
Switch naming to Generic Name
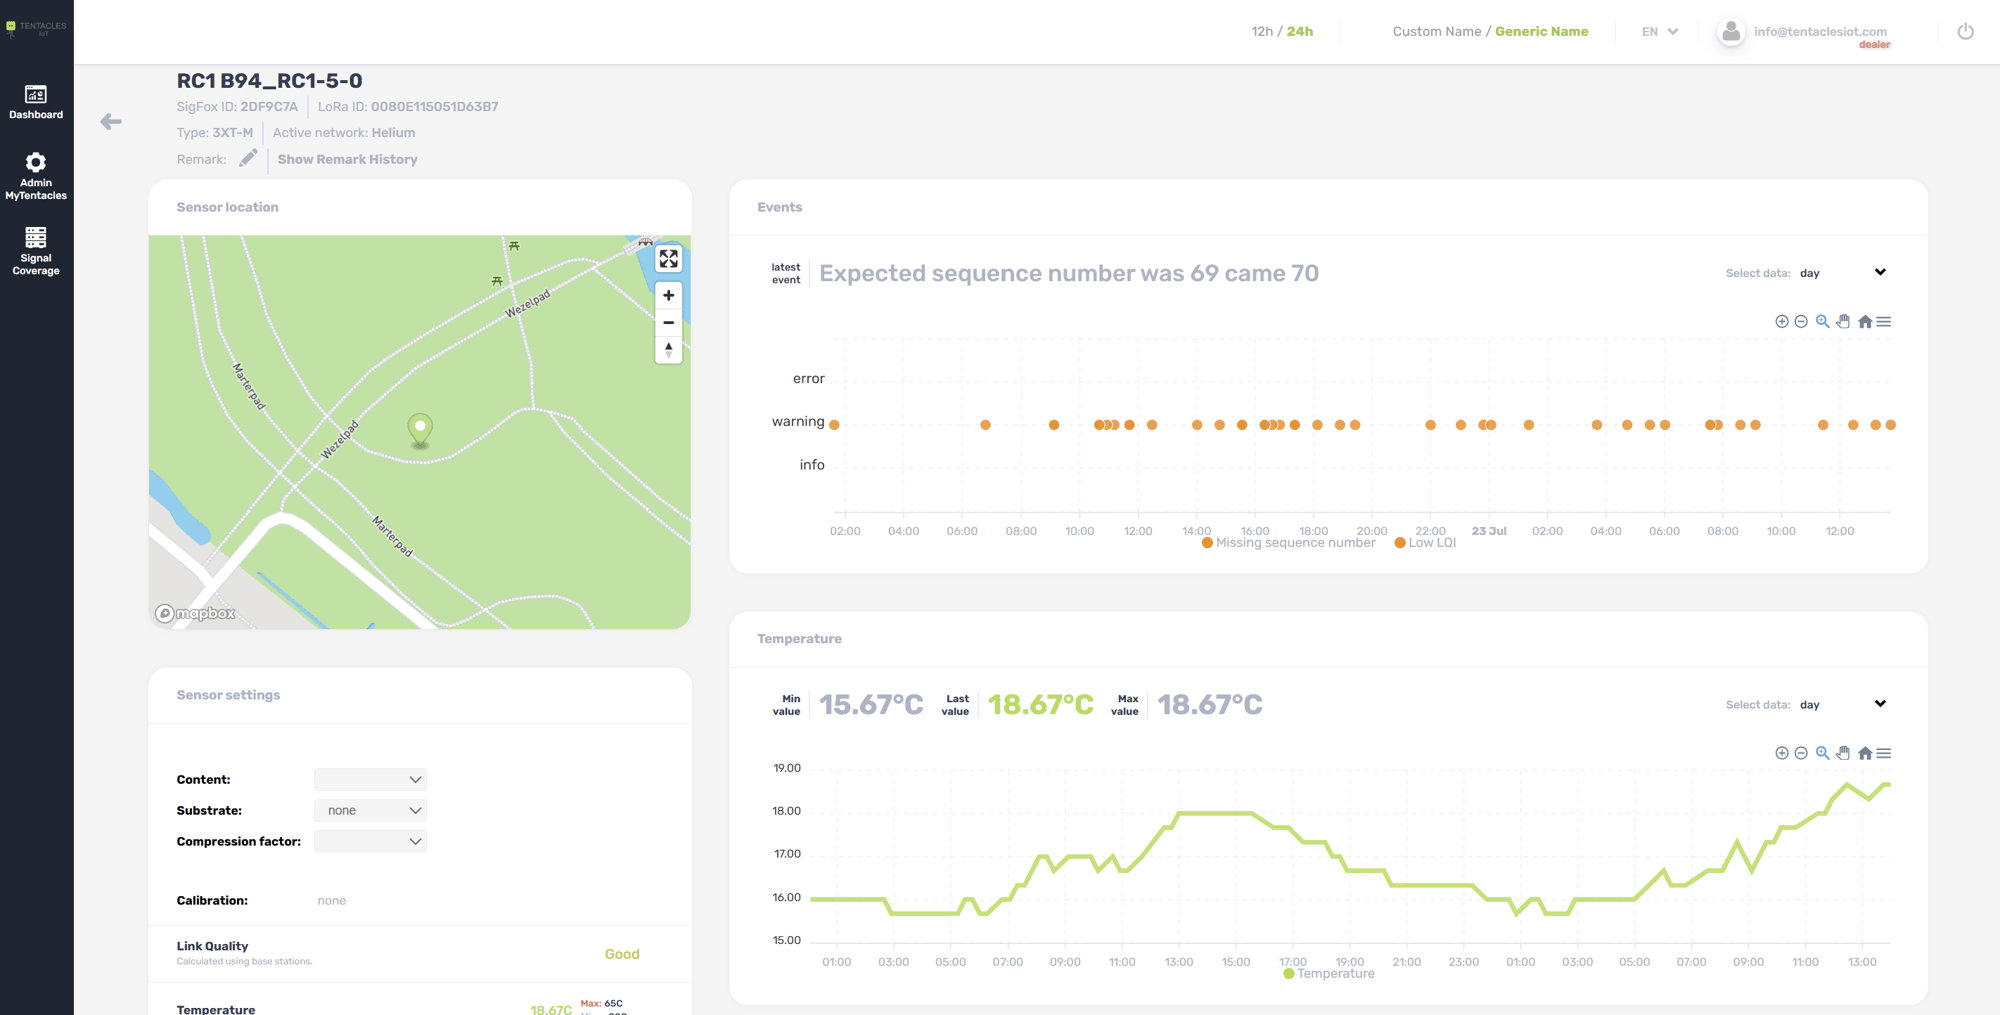pyautogui.click(x=1541, y=31)
